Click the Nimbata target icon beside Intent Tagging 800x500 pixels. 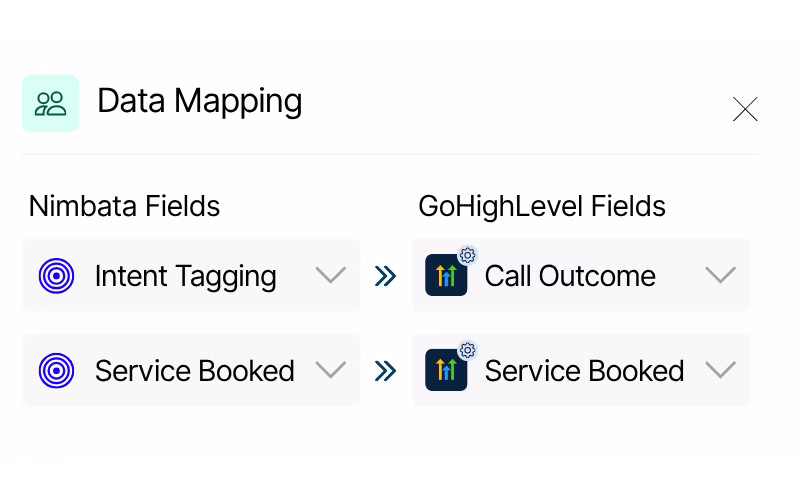pyautogui.click(x=57, y=276)
